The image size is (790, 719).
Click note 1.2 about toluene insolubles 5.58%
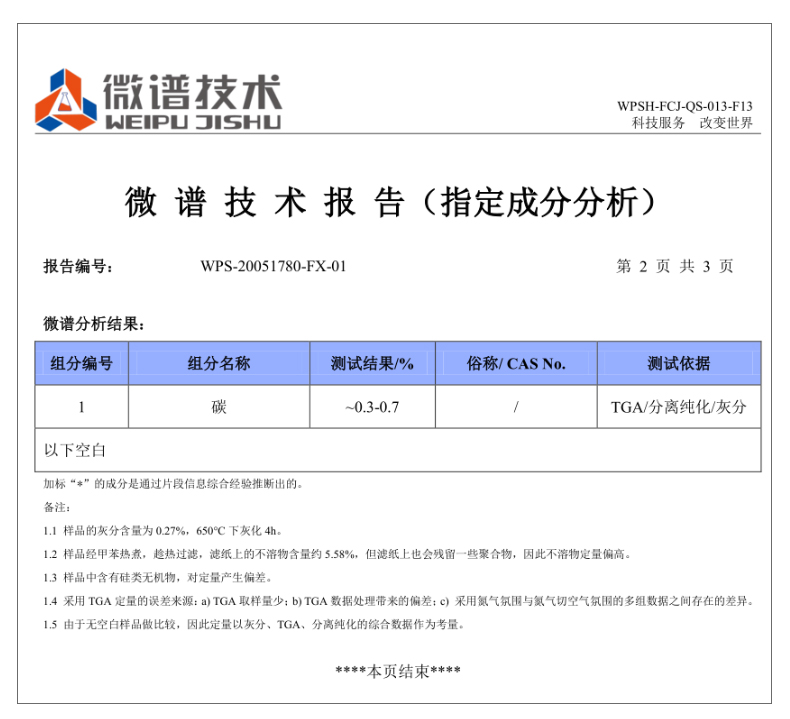click(337, 554)
